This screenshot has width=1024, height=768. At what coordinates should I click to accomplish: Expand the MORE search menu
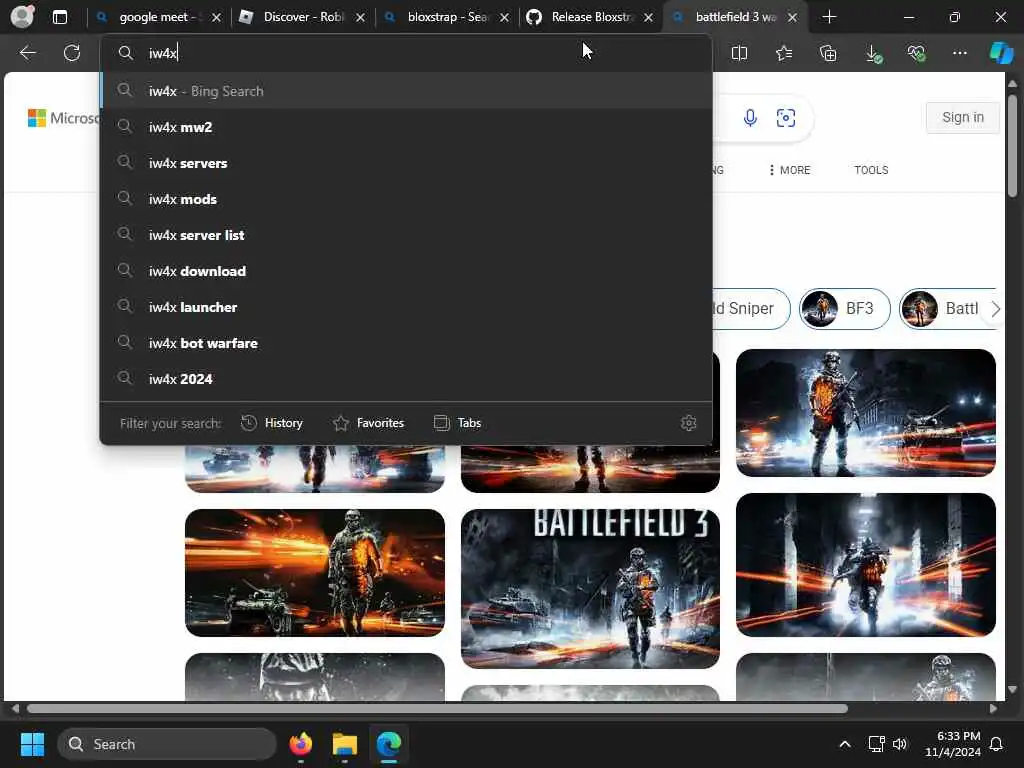pos(790,170)
